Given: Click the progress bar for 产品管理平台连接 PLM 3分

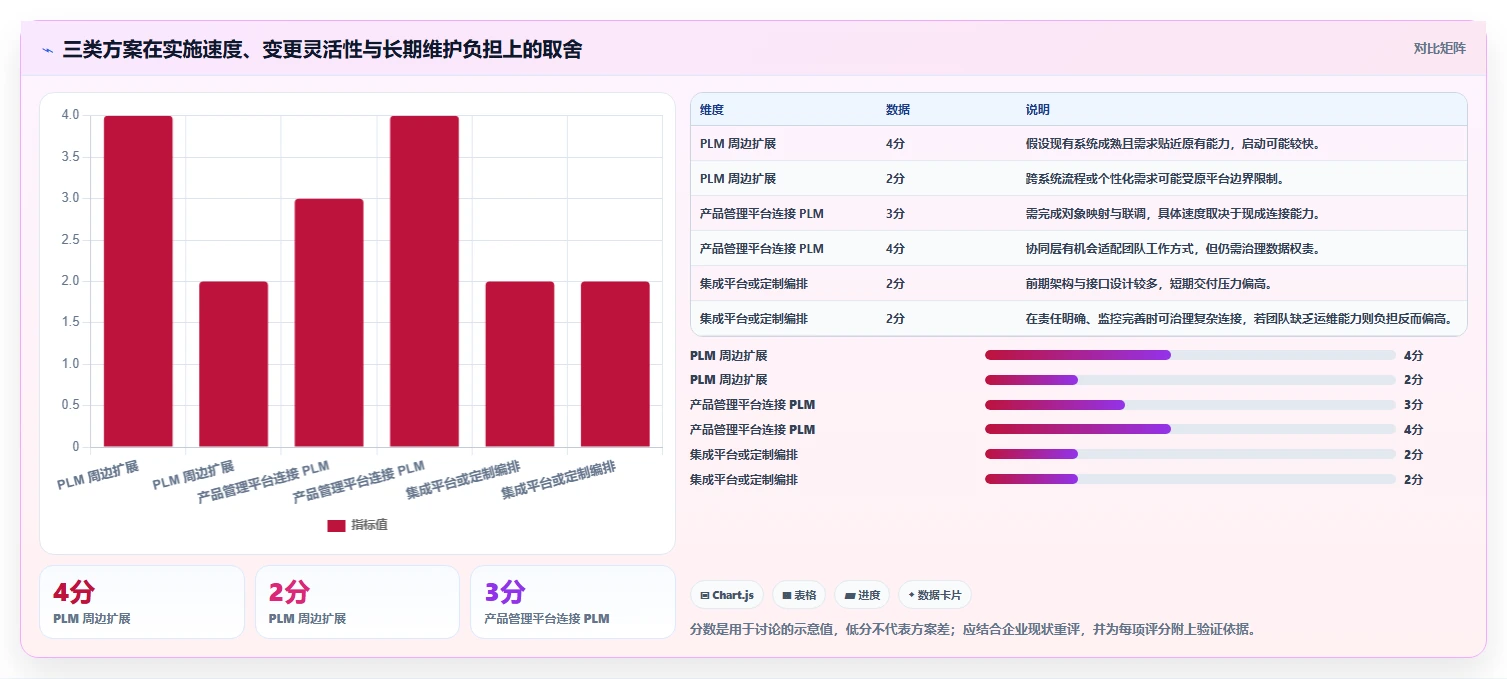Looking at the screenshot, I should [1190, 405].
